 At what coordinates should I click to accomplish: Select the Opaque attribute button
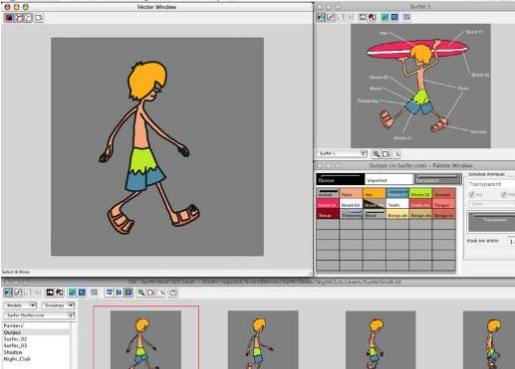click(340, 179)
